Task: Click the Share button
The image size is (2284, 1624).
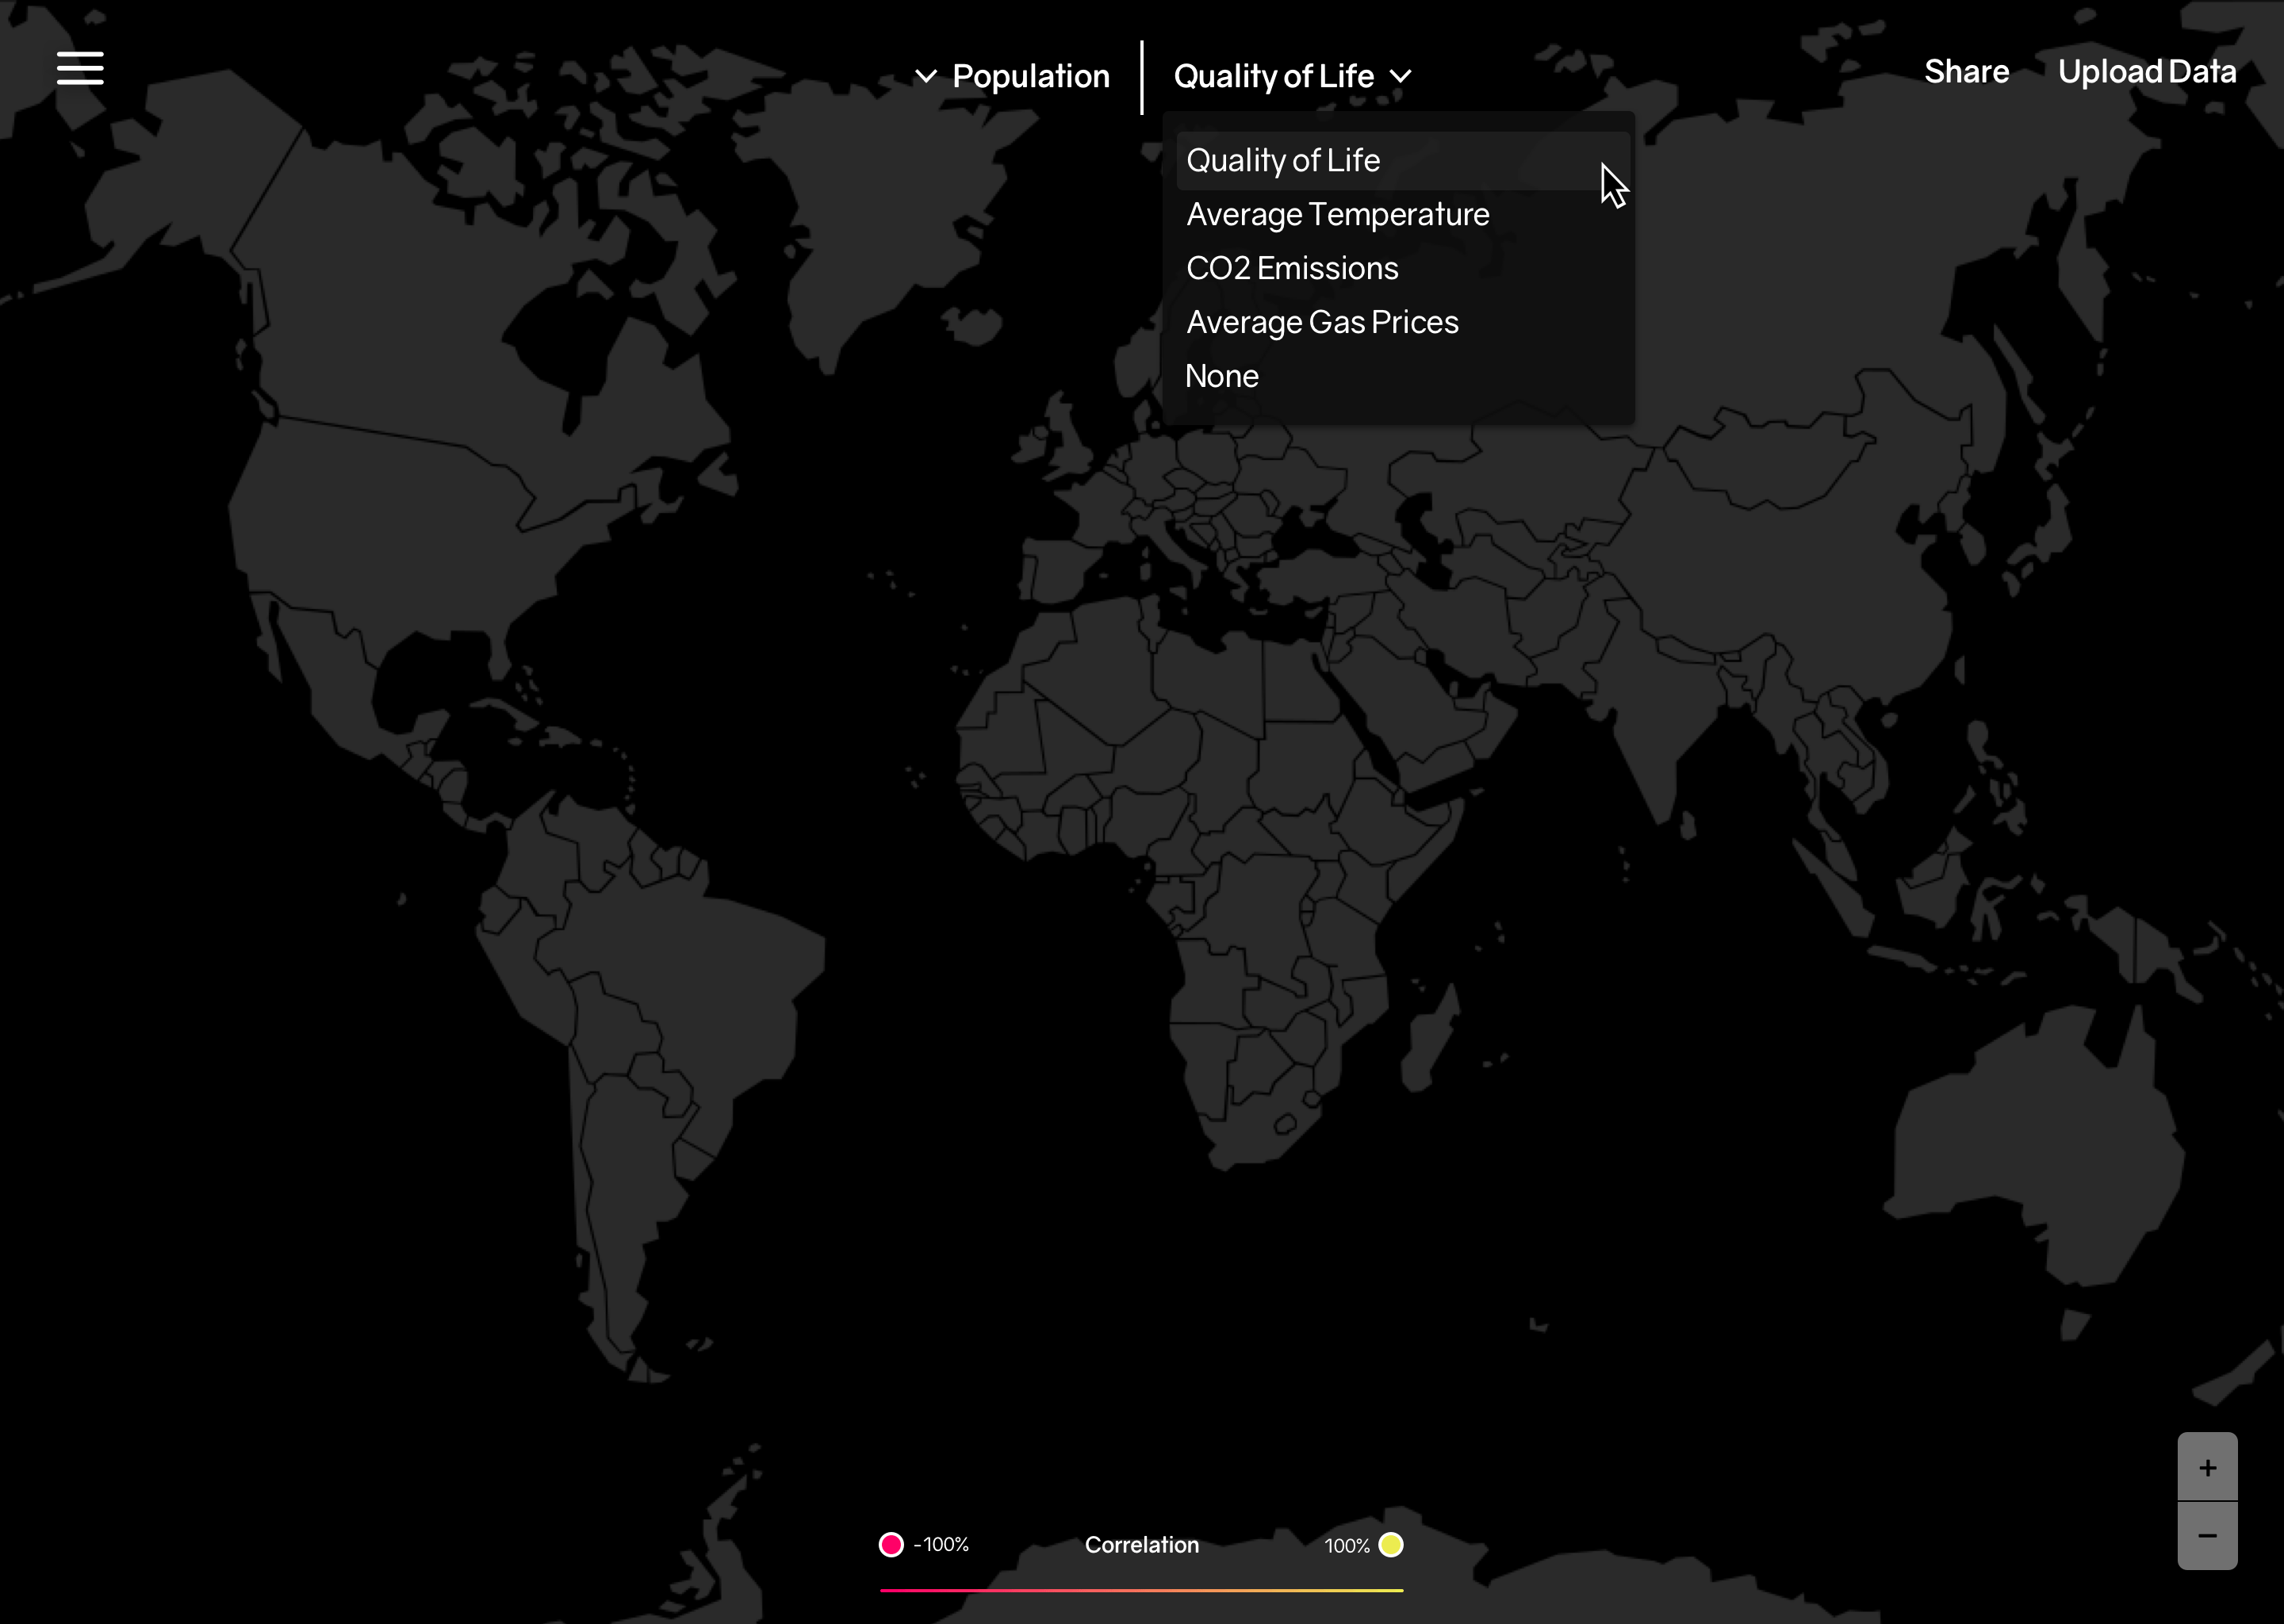Action: [x=1966, y=72]
